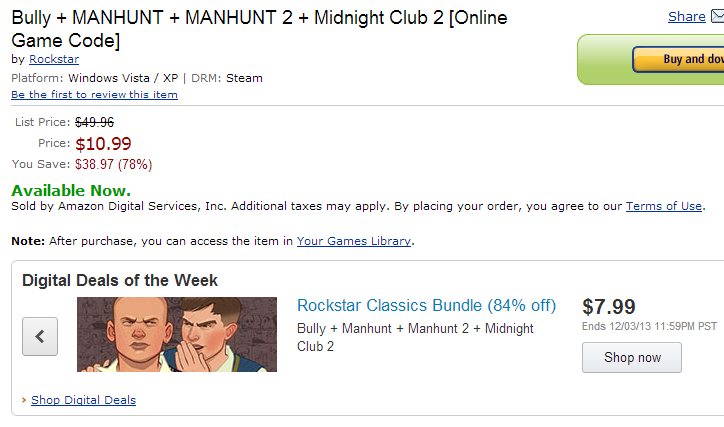The height and width of the screenshot is (427, 724).
Task: Click the Available Now status text
Action: [71, 191]
